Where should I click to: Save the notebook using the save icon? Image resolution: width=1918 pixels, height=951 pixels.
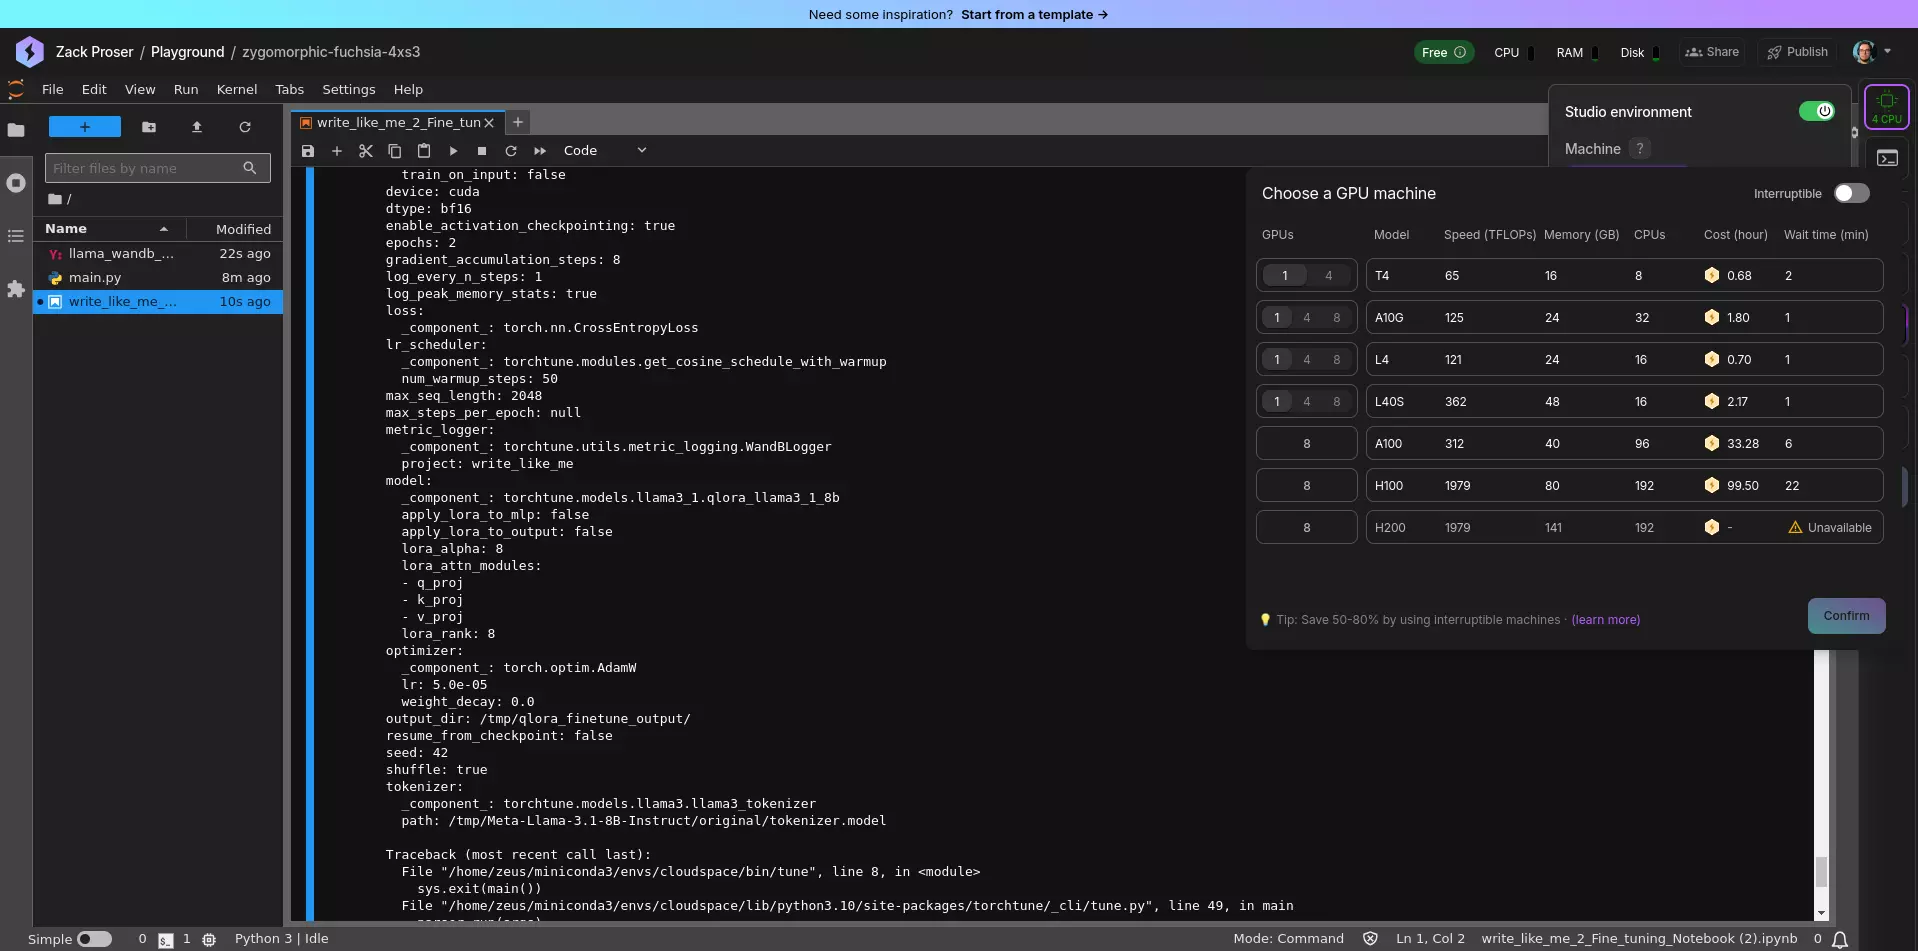pyautogui.click(x=307, y=150)
